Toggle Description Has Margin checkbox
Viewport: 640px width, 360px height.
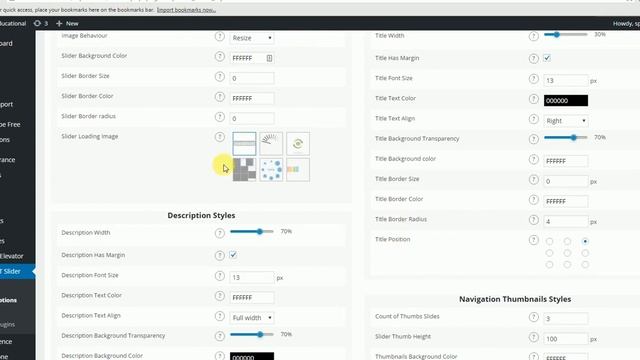tap(233, 255)
